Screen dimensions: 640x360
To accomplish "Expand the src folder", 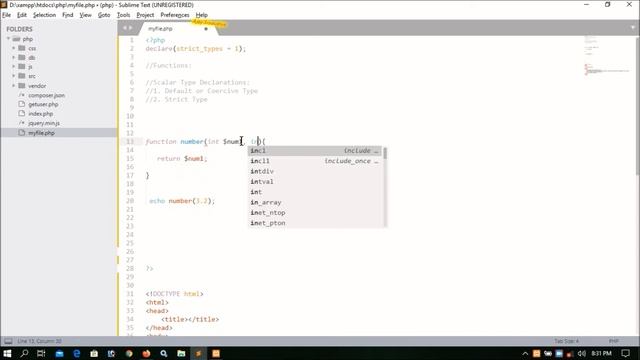I will tap(13, 76).
